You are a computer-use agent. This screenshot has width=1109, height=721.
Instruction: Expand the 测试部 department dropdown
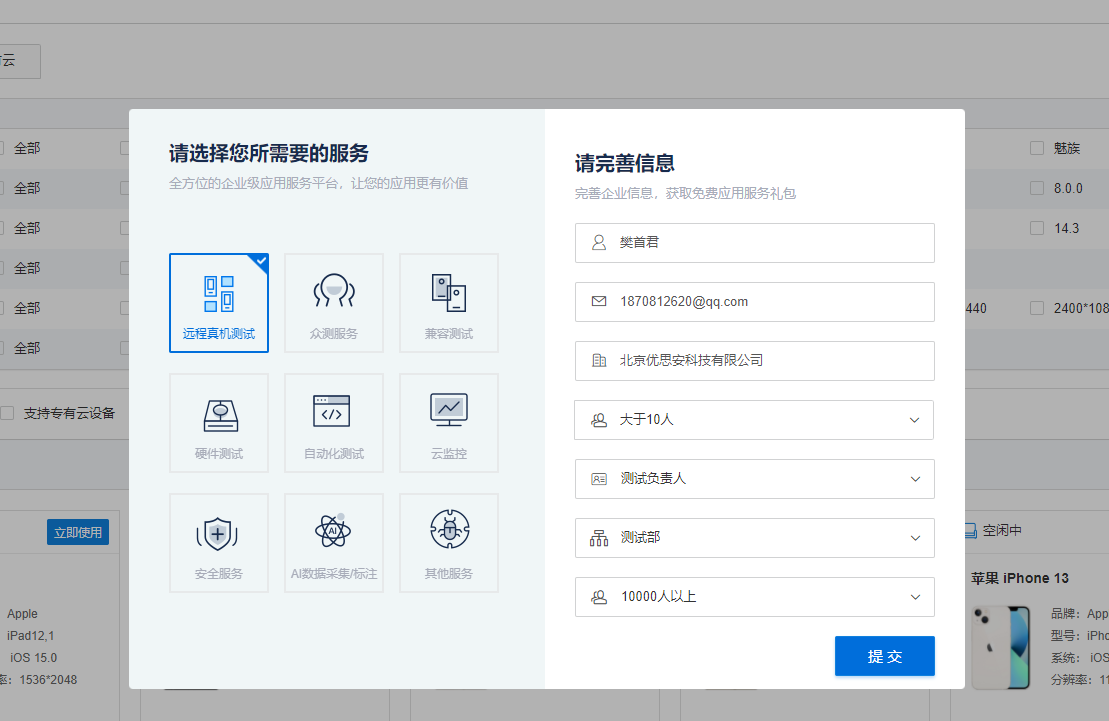point(755,538)
